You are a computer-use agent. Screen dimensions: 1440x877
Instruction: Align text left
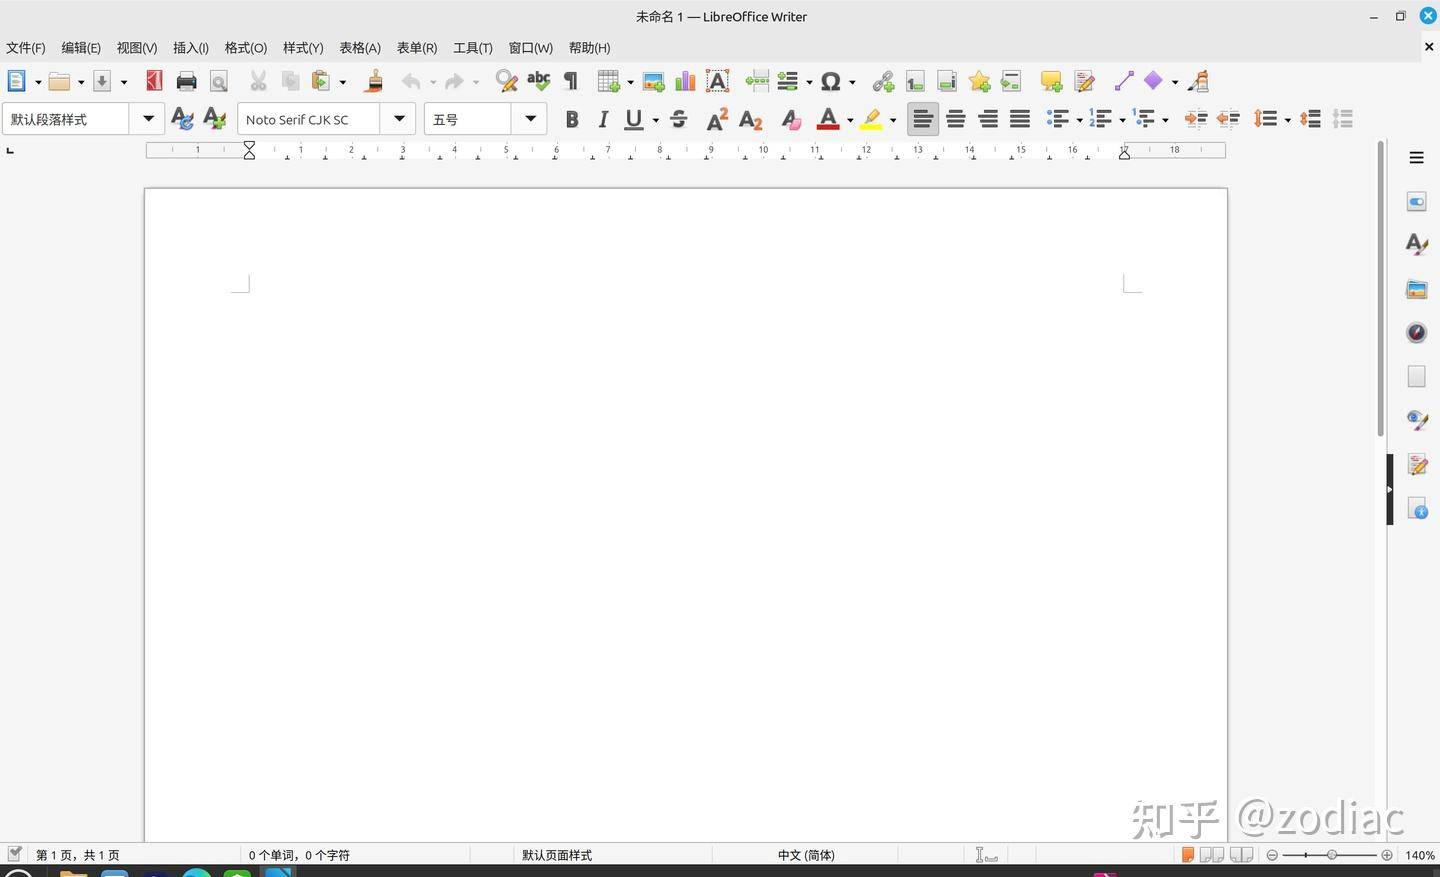923,119
